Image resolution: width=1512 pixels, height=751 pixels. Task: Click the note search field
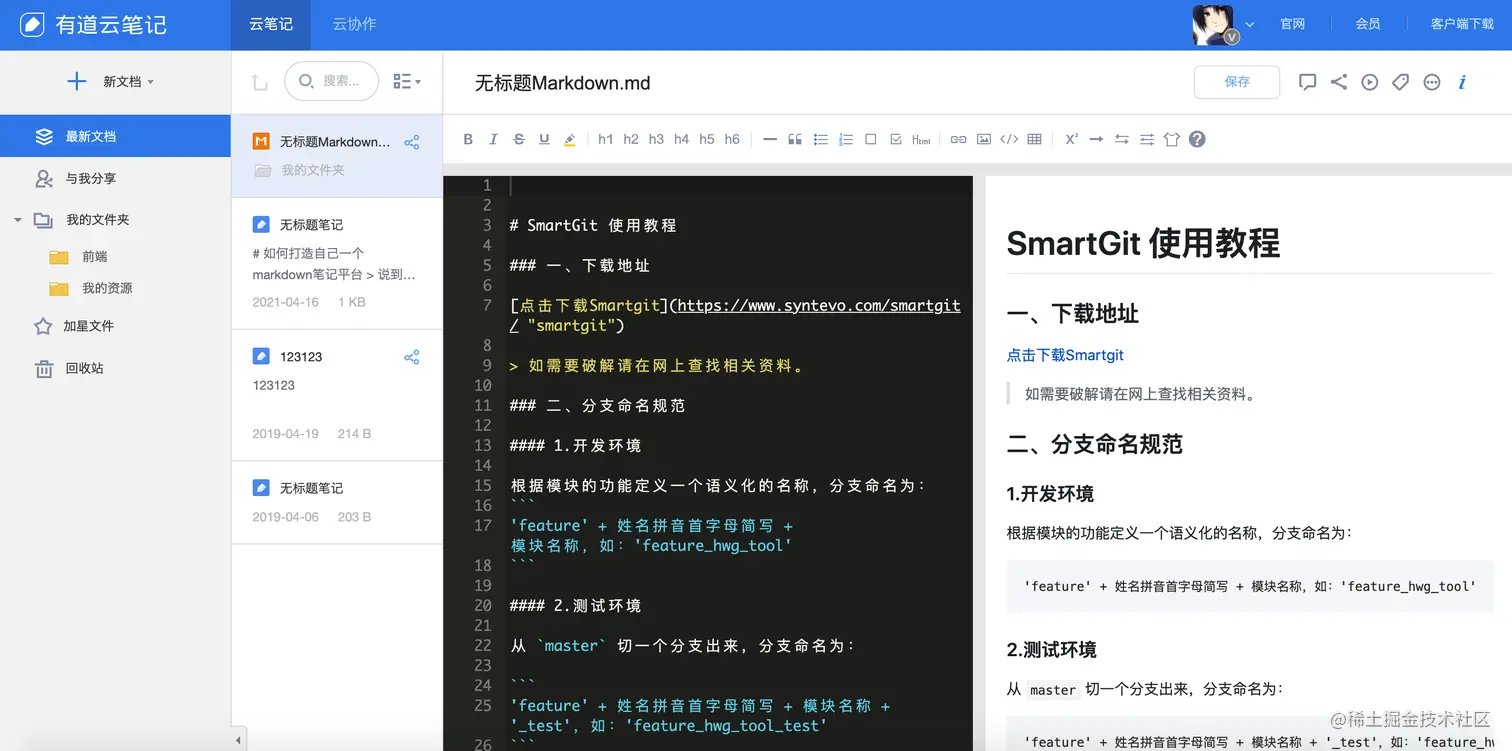pos(332,81)
